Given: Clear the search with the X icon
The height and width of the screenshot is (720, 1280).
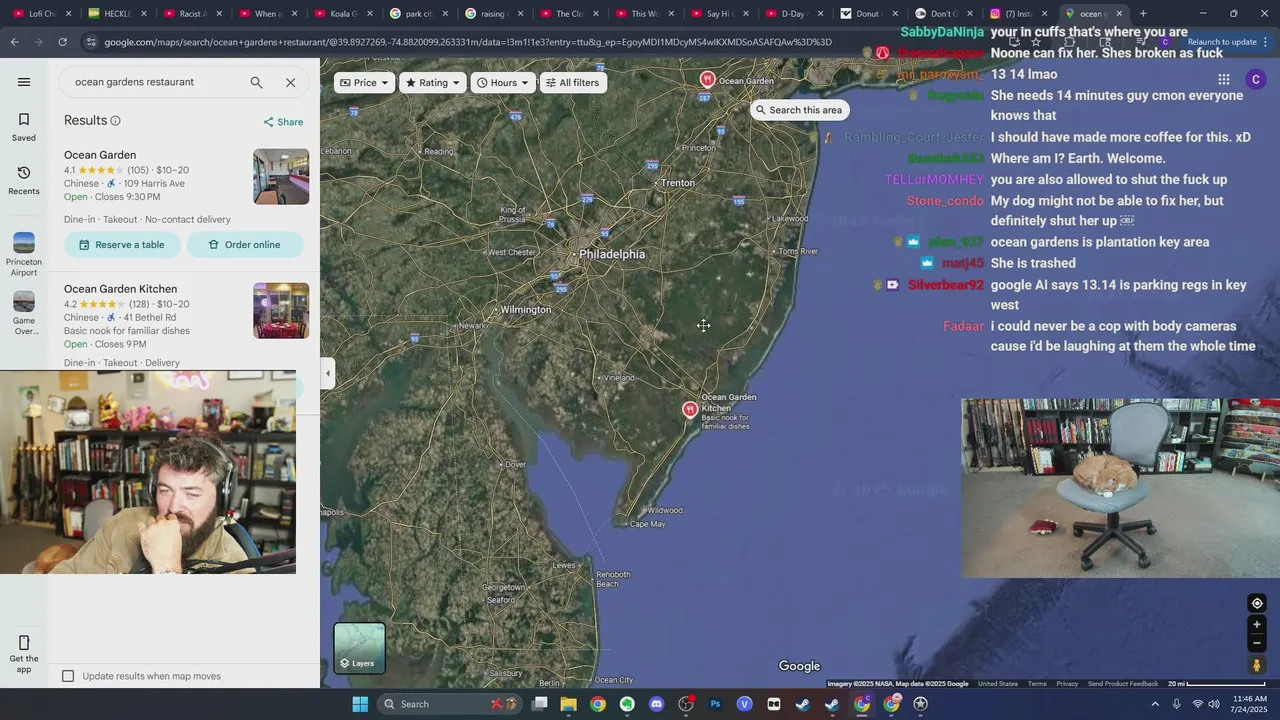Looking at the screenshot, I should 290,82.
